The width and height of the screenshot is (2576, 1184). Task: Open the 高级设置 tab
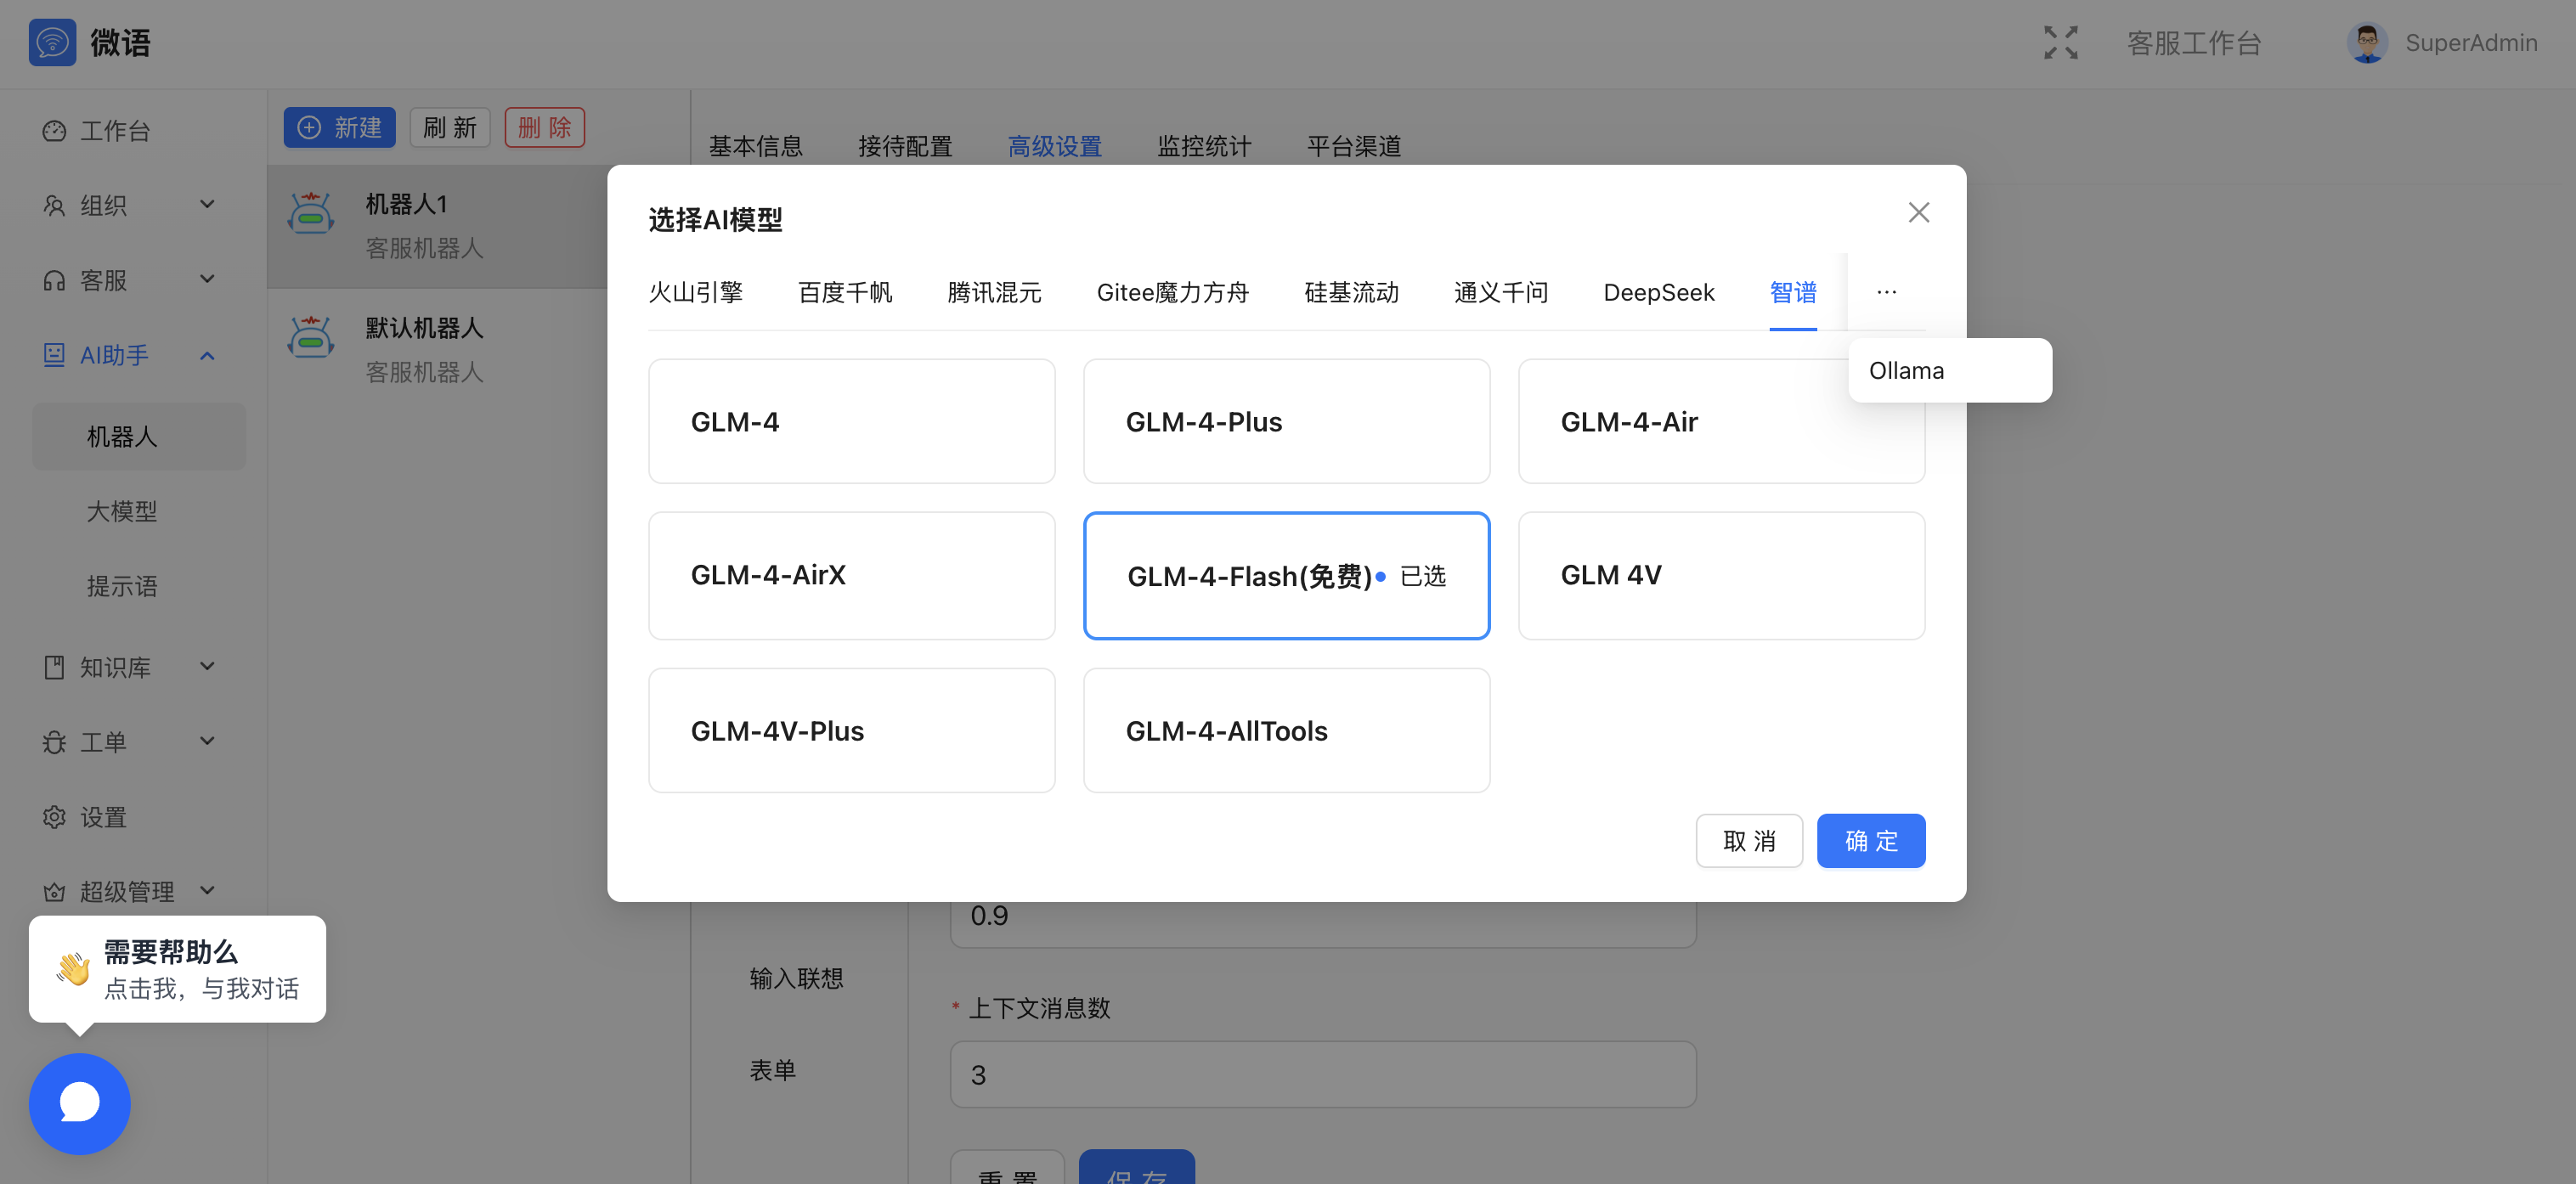(1054, 146)
